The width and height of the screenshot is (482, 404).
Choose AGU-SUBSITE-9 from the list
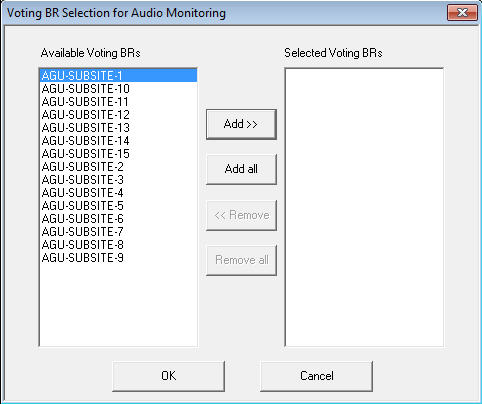click(118, 258)
